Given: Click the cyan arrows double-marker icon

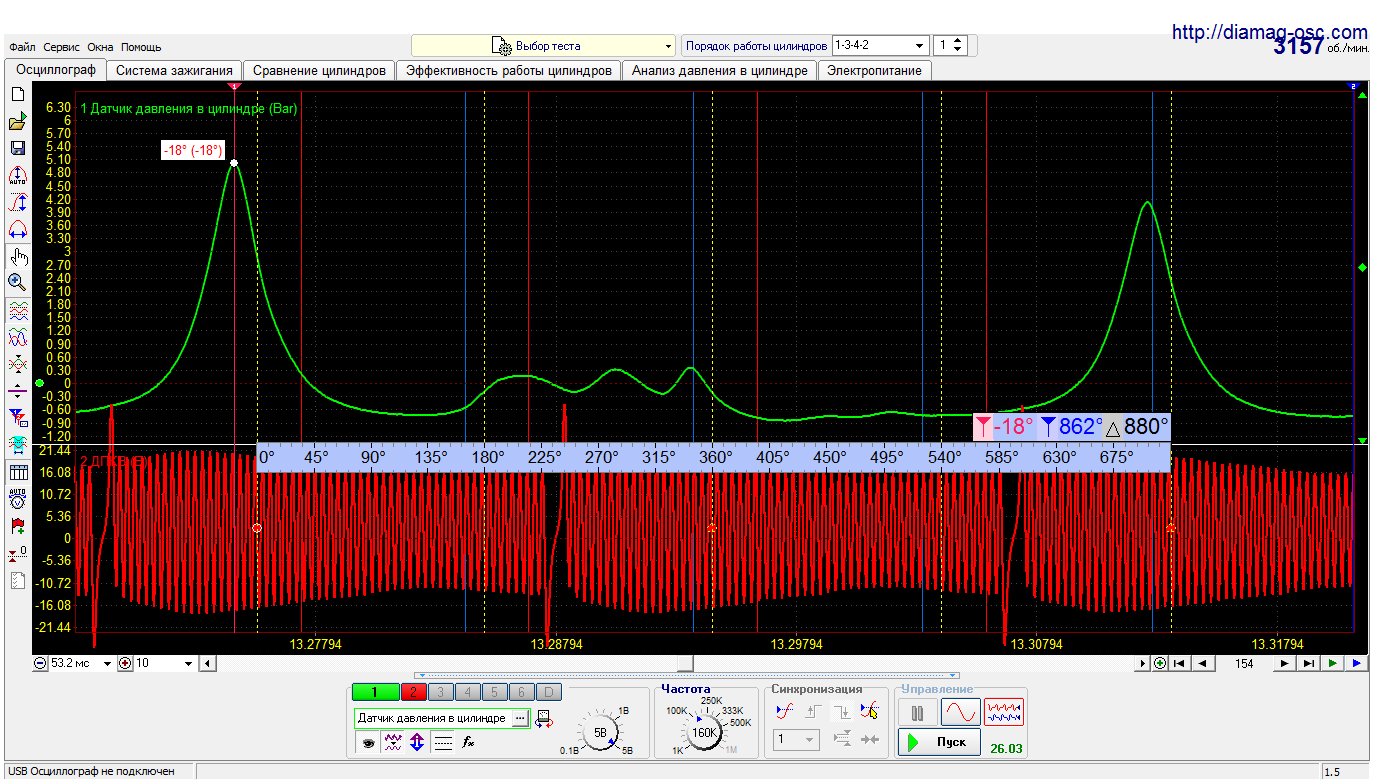Looking at the screenshot, I should click(17, 443).
